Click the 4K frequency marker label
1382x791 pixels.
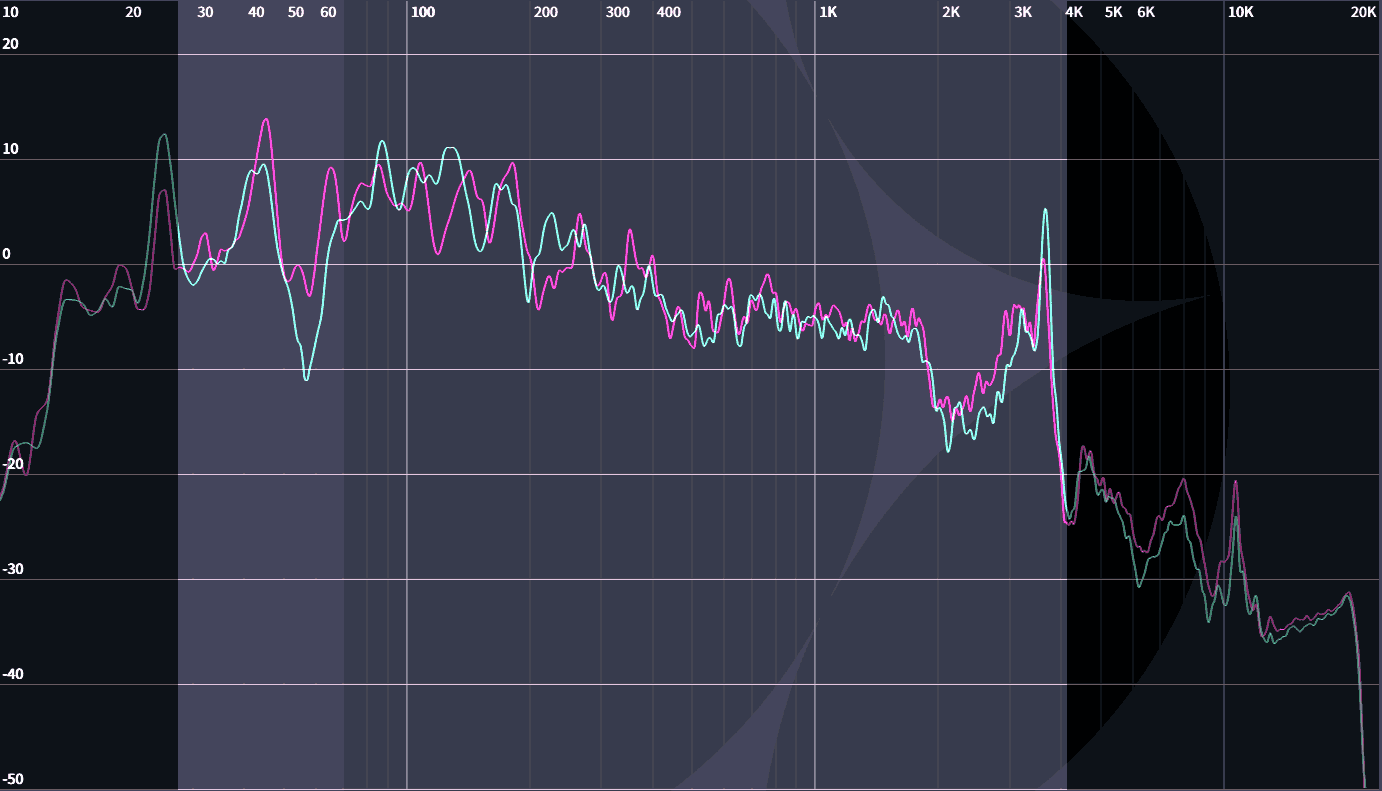tap(1074, 13)
